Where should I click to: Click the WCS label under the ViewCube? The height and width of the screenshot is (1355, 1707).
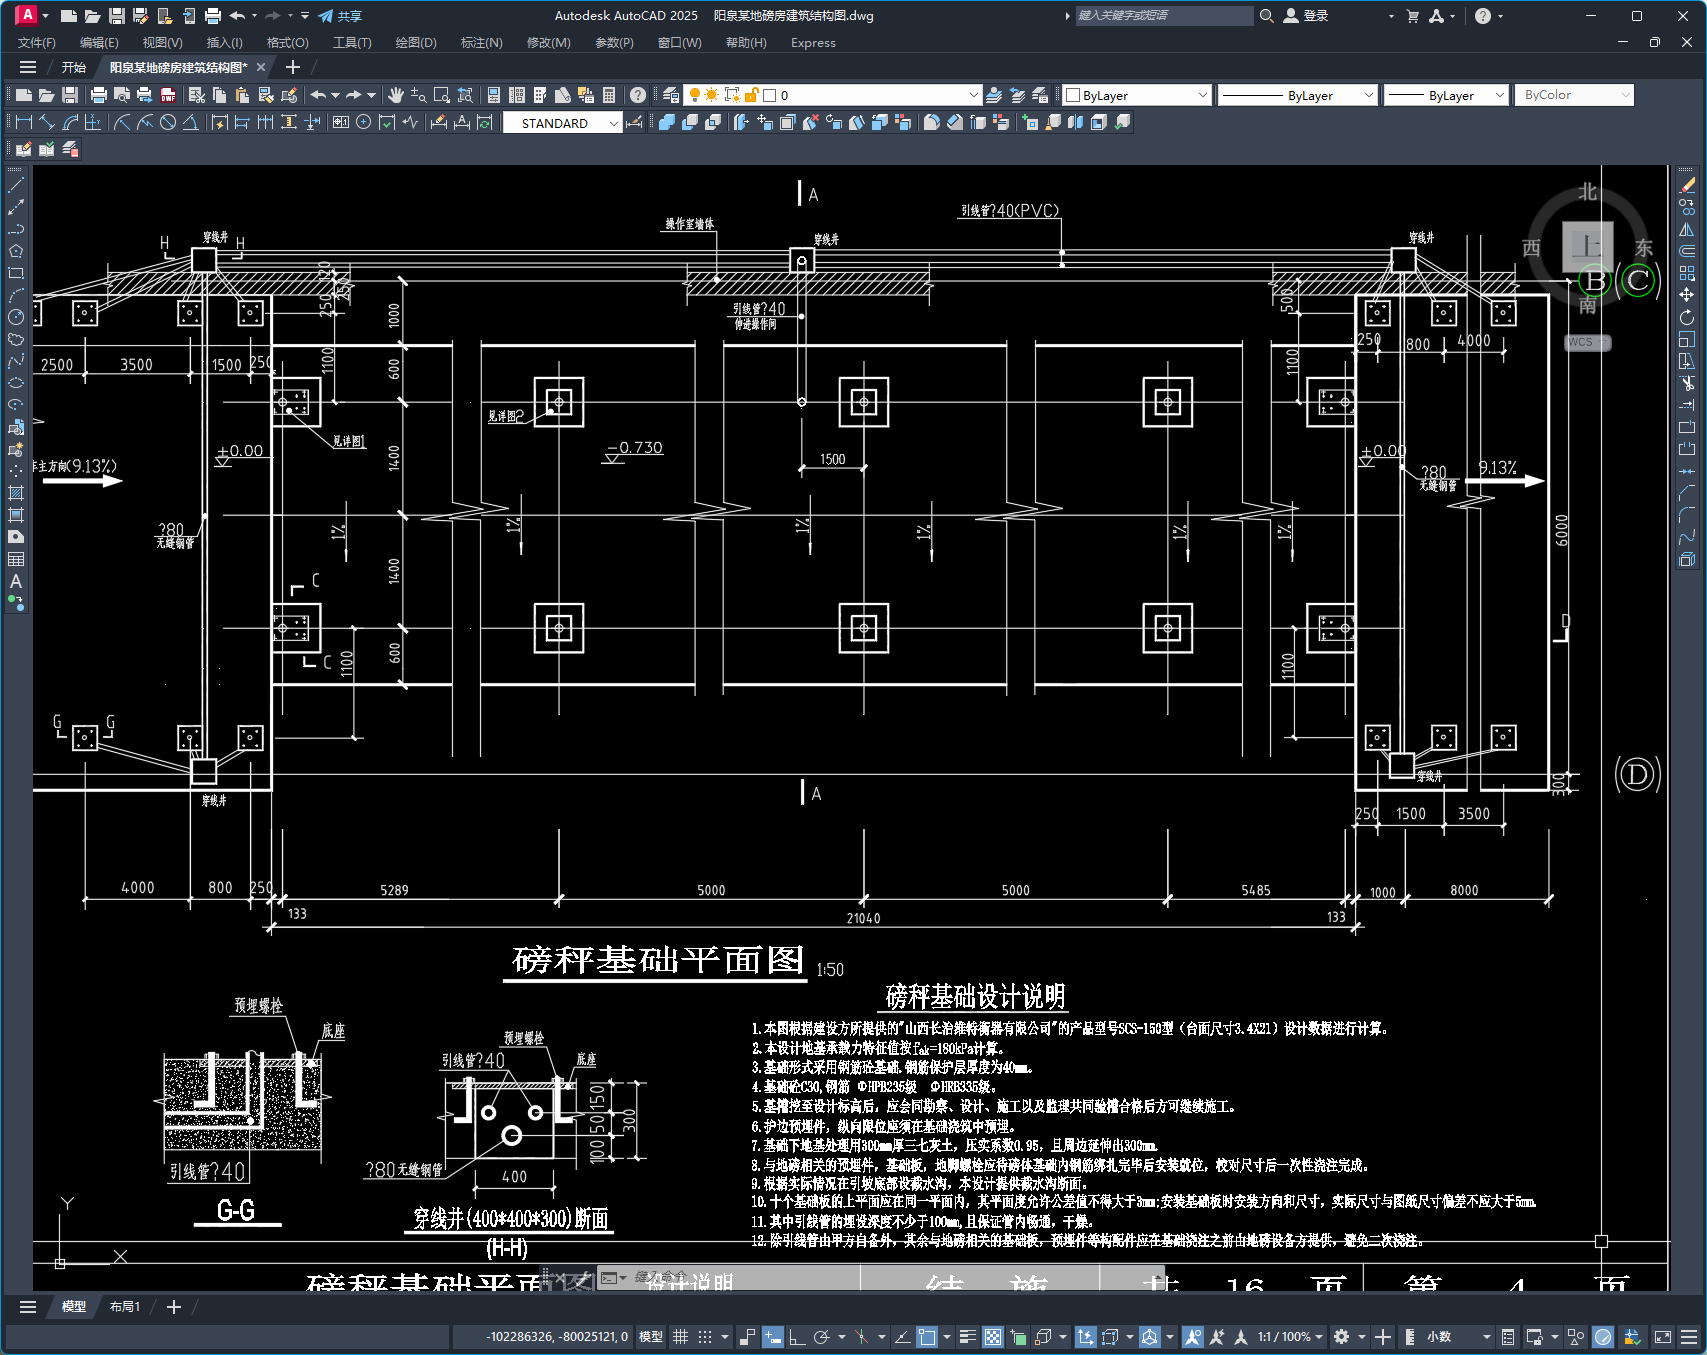(1586, 342)
